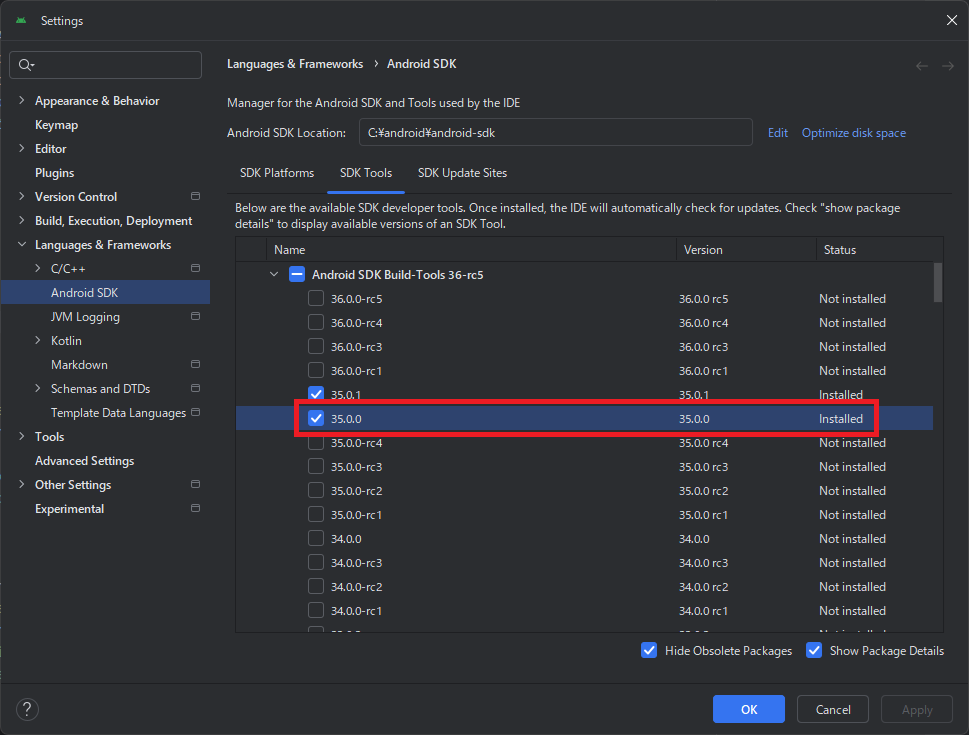
Task: Uncheck the 35.0.1 build tools checkbox
Action: [x=316, y=395]
